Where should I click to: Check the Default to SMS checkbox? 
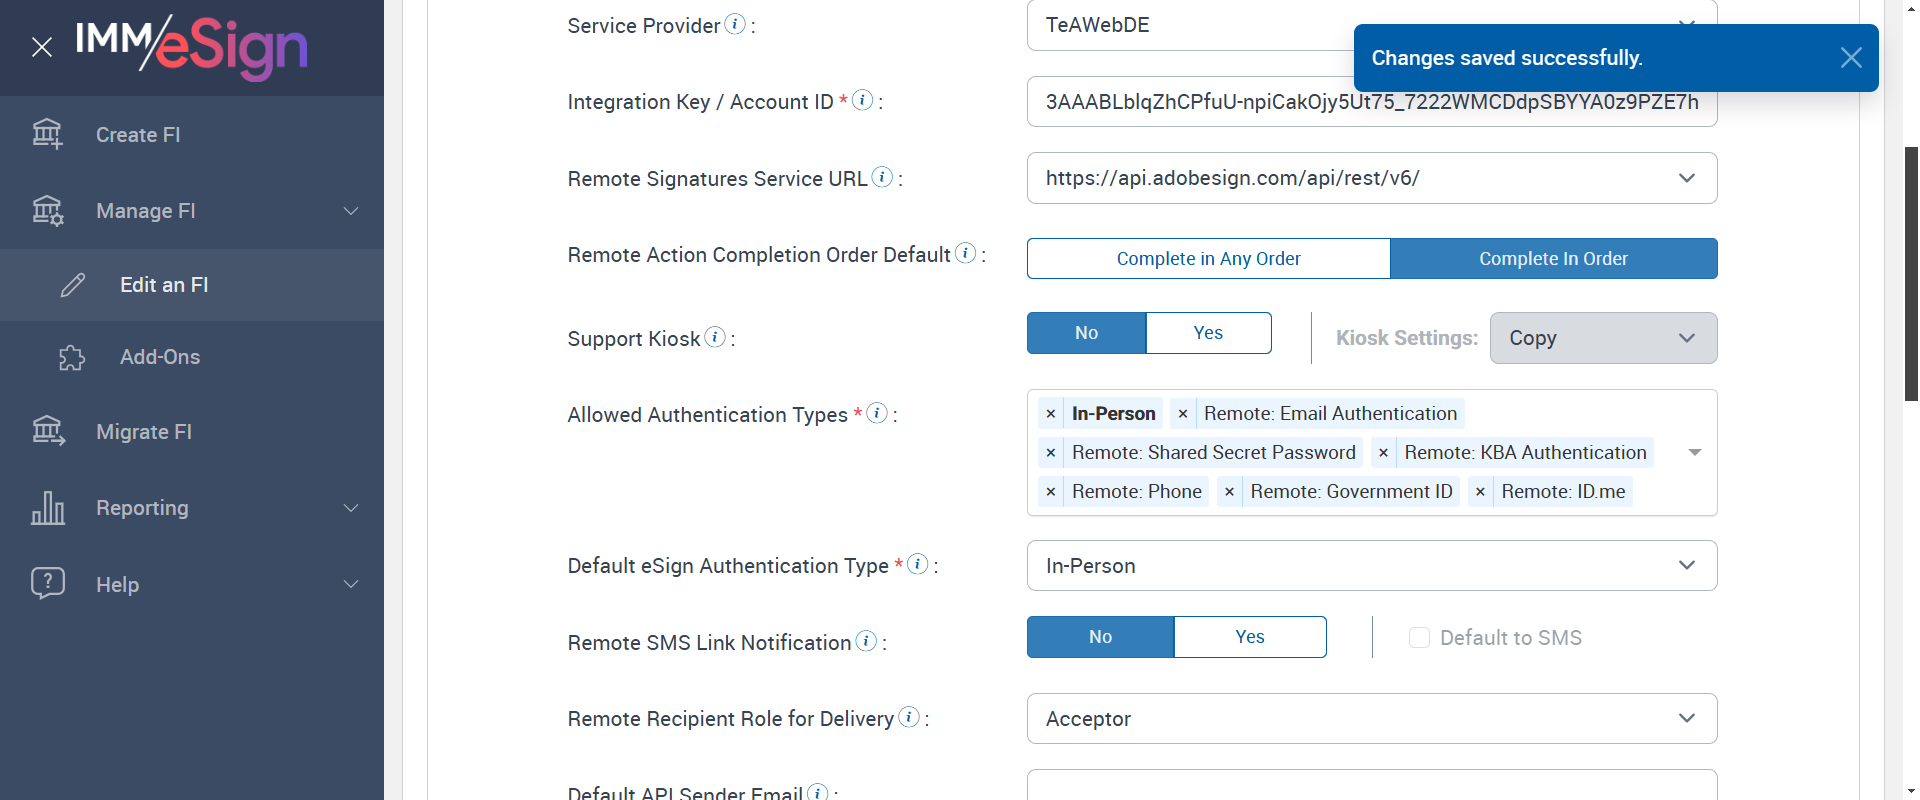click(x=1419, y=638)
